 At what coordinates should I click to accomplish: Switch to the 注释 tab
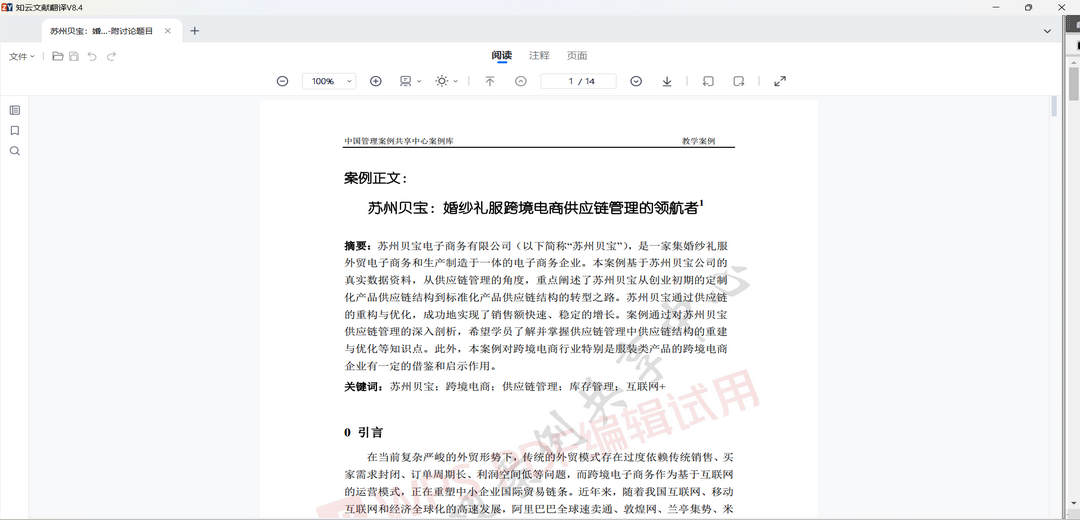pyautogui.click(x=539, y=56)
